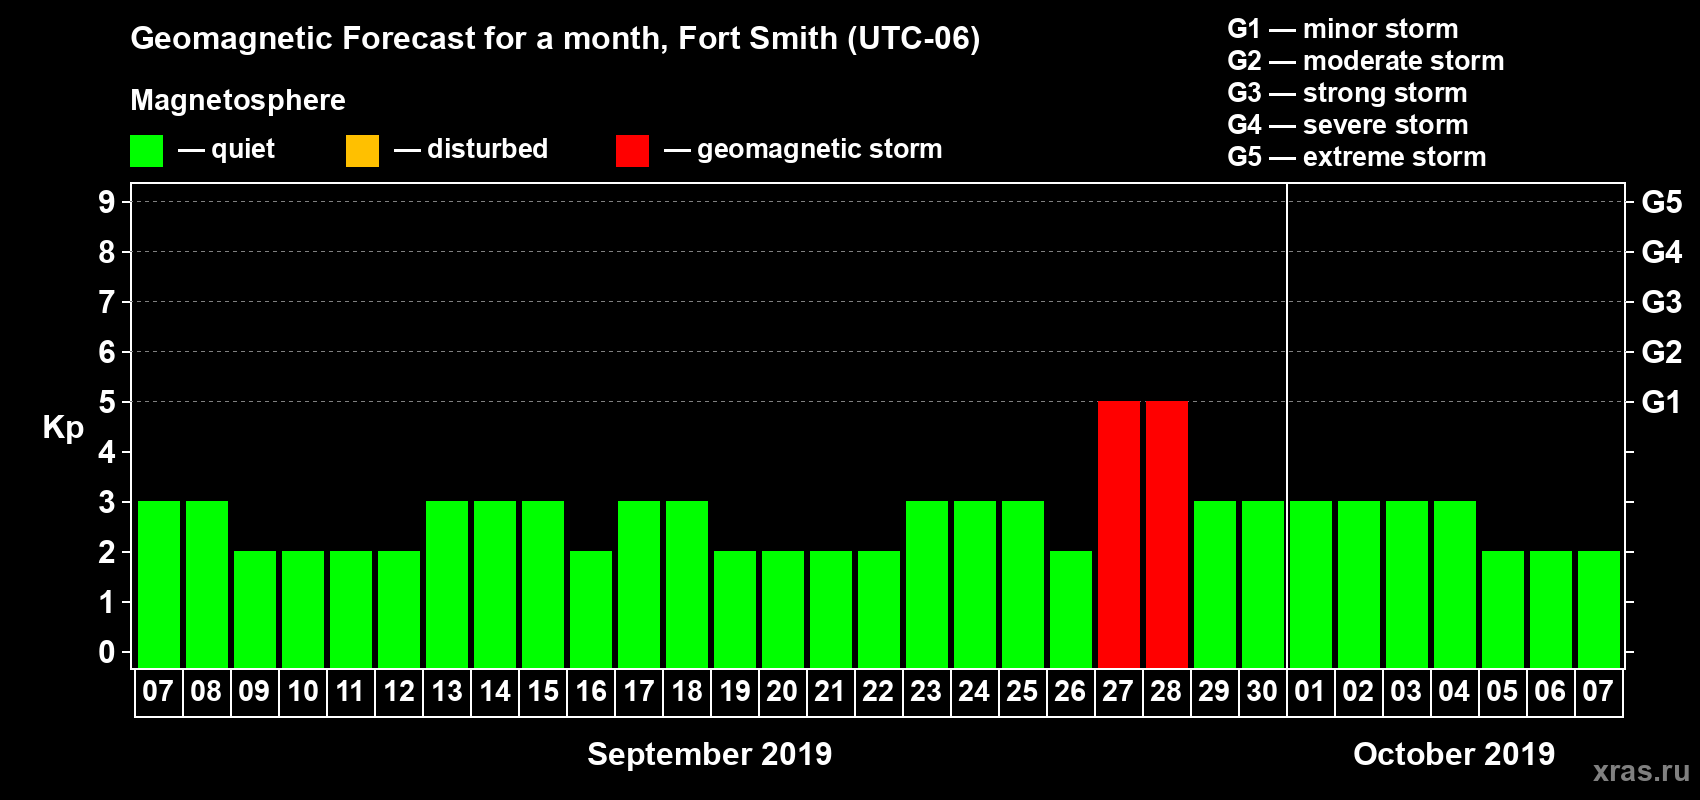Screen dimensions: 1700x800
Task: Click 'G2 — moderate storm' legend line
Action: [1366, 61]
